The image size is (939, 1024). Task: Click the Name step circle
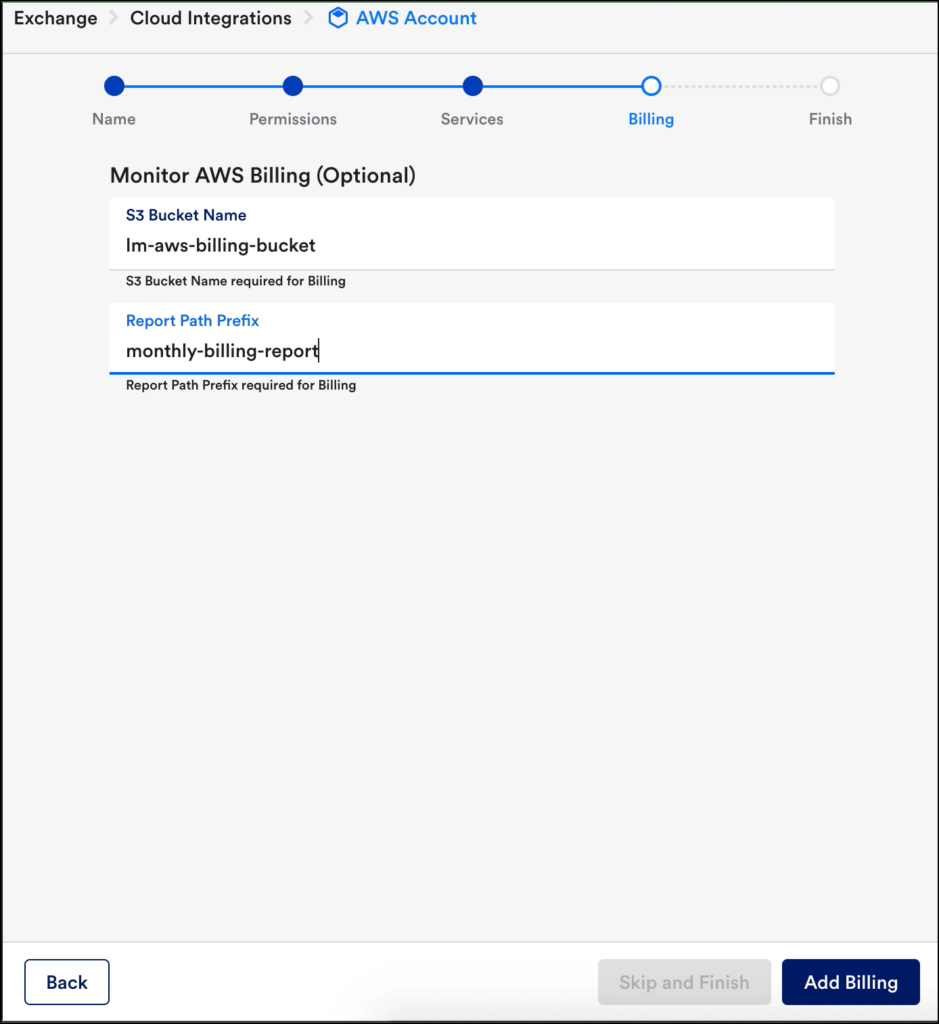114,86
